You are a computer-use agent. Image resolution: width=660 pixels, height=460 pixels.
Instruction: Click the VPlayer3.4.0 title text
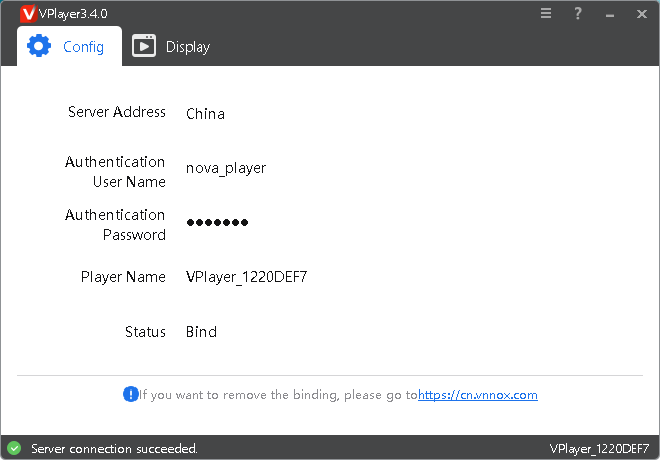pyautogui.click(x=73, y=14)
